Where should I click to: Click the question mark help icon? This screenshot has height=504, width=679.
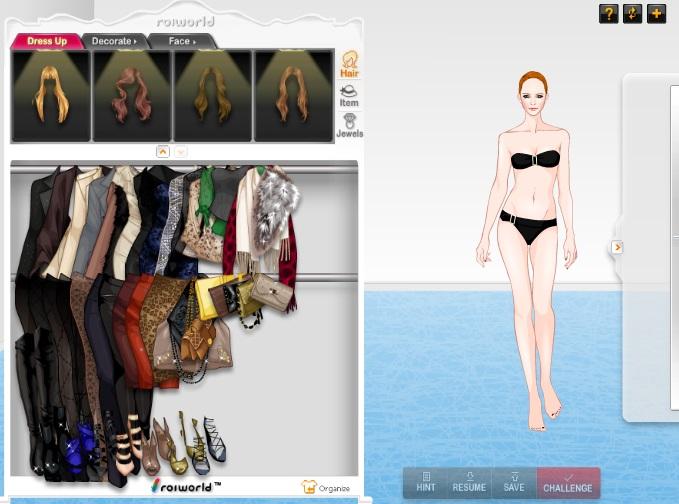pyautogui.click(x=608, y=13)
